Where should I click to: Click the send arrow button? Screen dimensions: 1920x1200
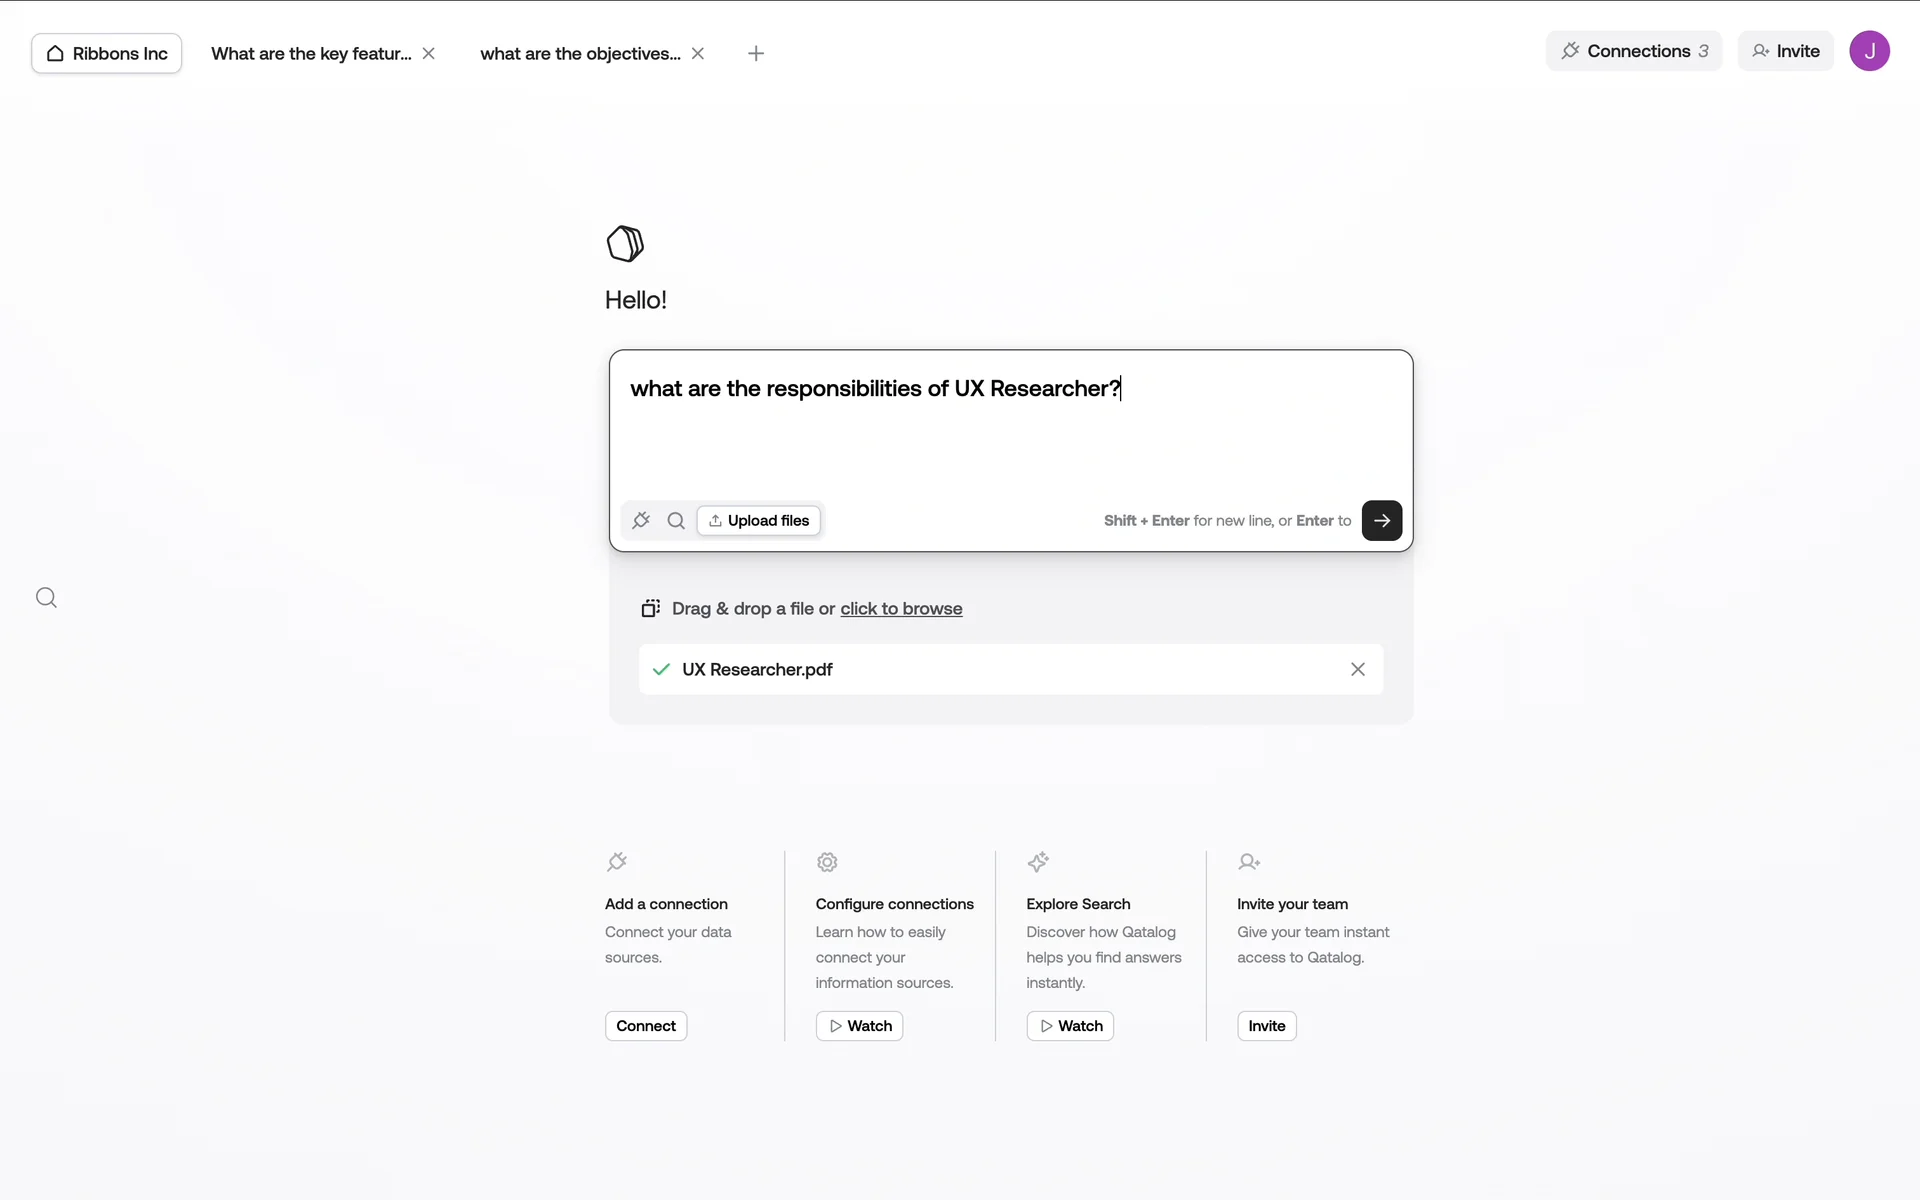coord(1381,520)
